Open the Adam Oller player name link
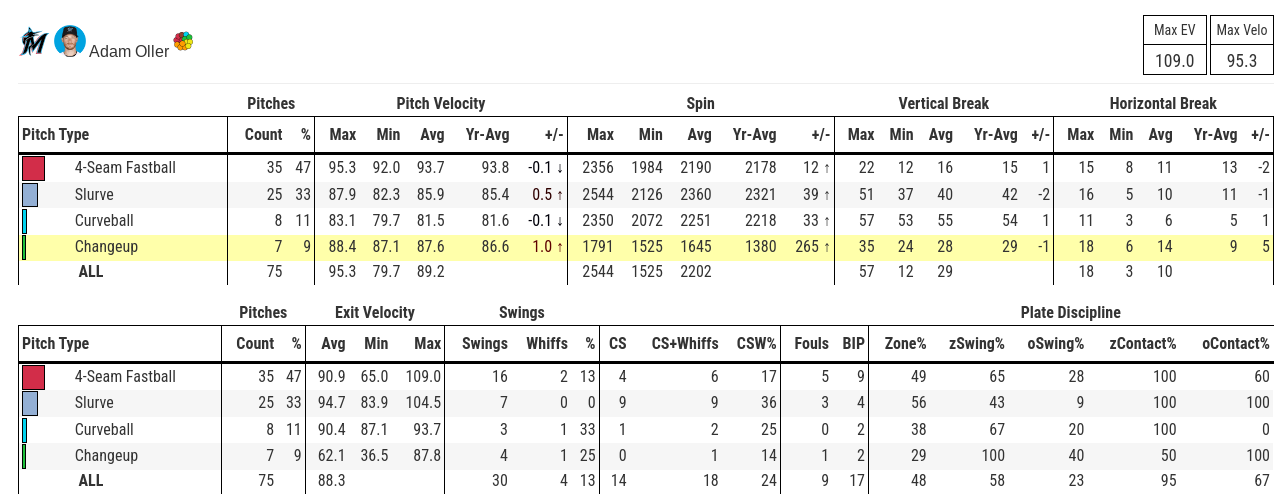This screenshot has width=1284, height=502. click(x=129, y=51)
